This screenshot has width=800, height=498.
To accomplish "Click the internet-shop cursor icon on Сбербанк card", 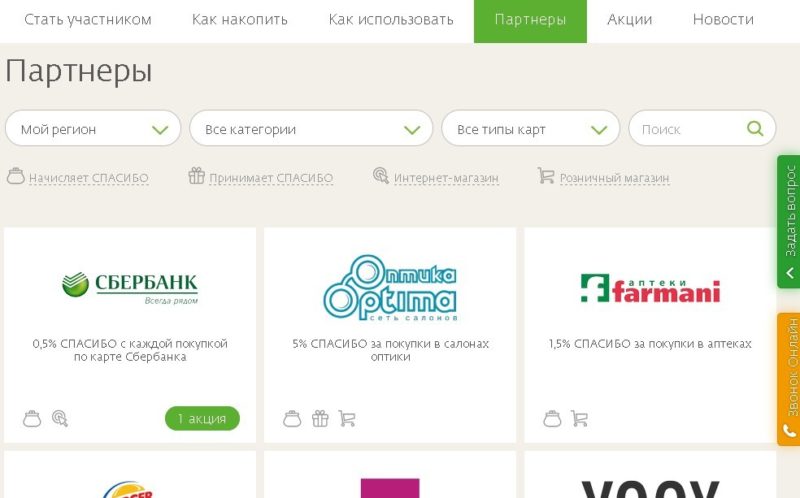I will (60, 418).
